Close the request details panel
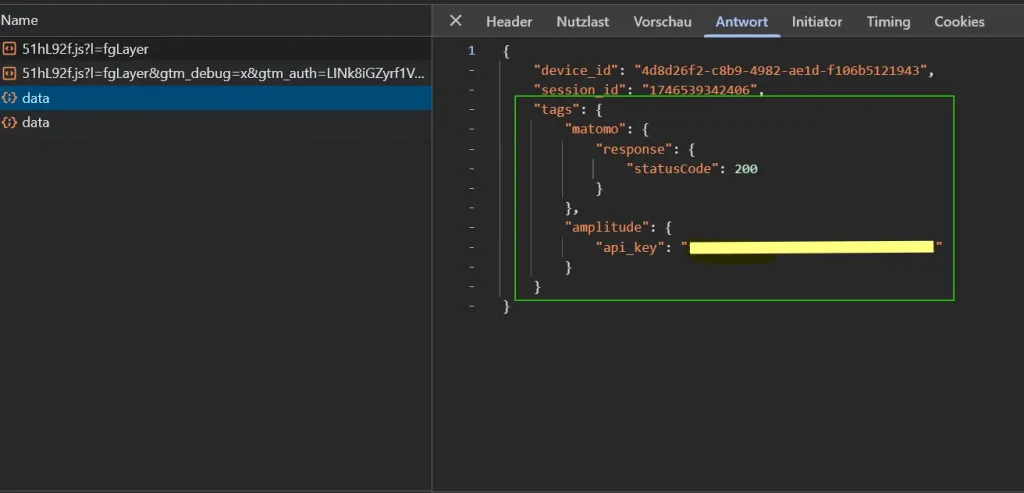The image size is (1024, 493). 456,21
